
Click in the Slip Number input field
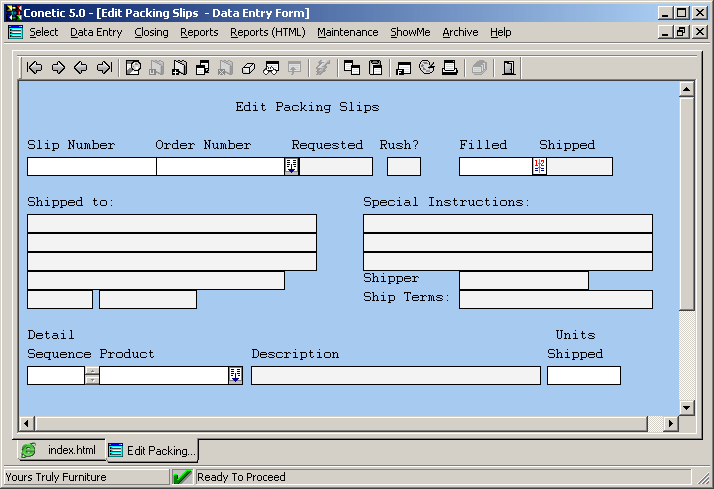coord(91,166)
